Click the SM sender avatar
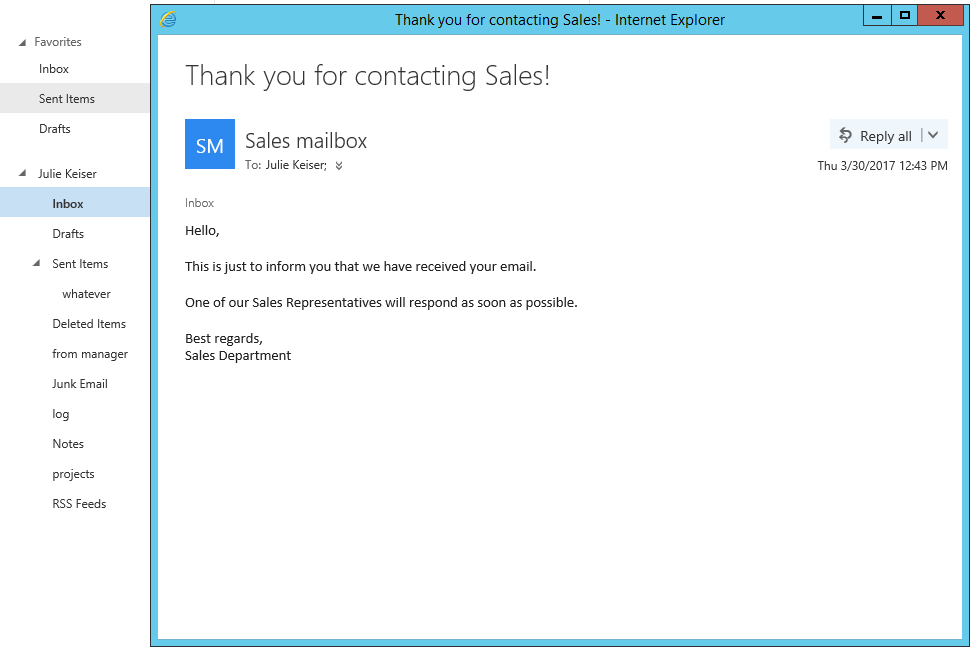This screenshot has width=970, height=647. [x=210, y=144]
